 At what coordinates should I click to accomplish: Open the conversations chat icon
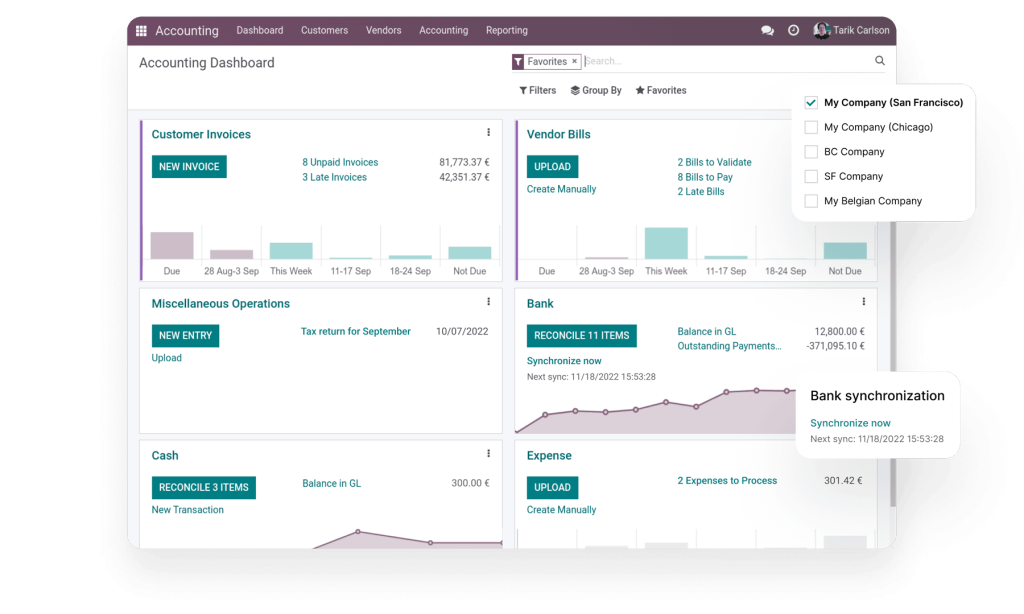(767, 31)
